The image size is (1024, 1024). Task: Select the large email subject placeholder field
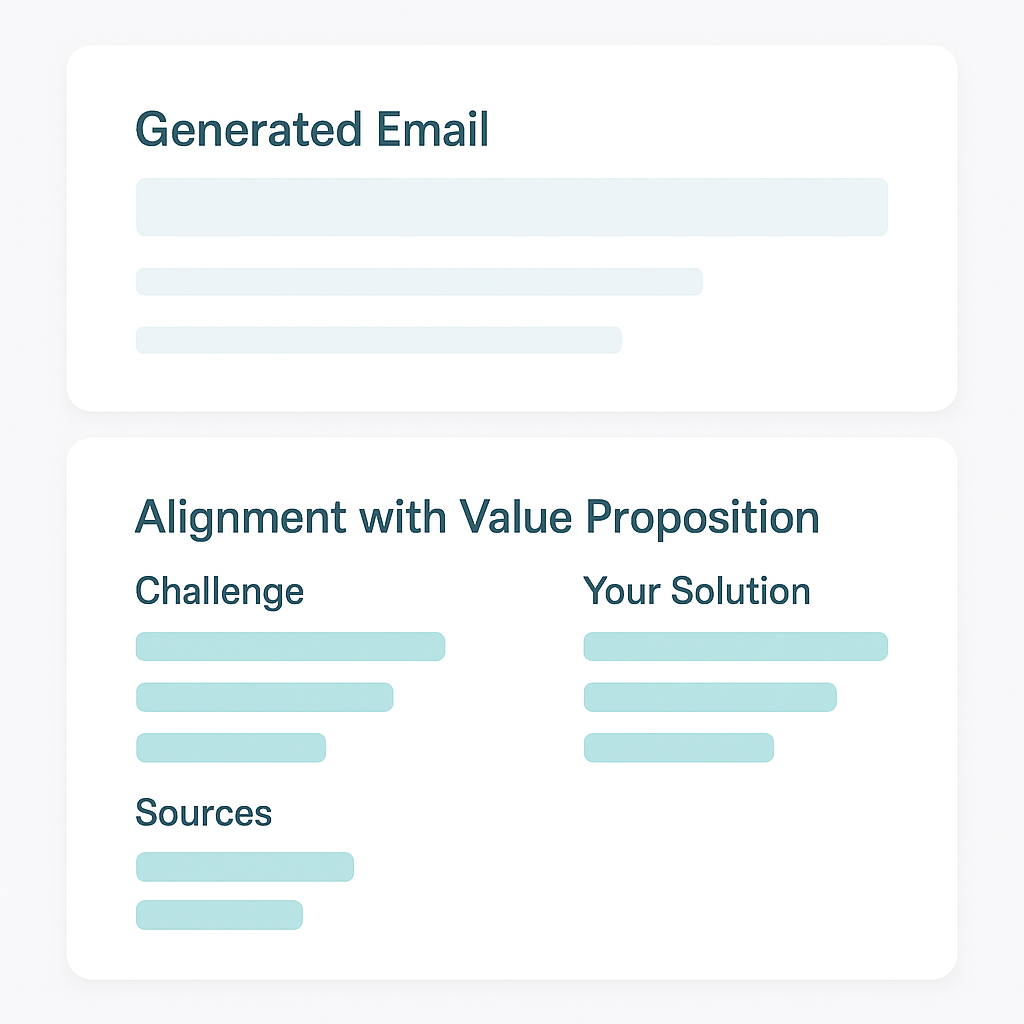[512, 207]
